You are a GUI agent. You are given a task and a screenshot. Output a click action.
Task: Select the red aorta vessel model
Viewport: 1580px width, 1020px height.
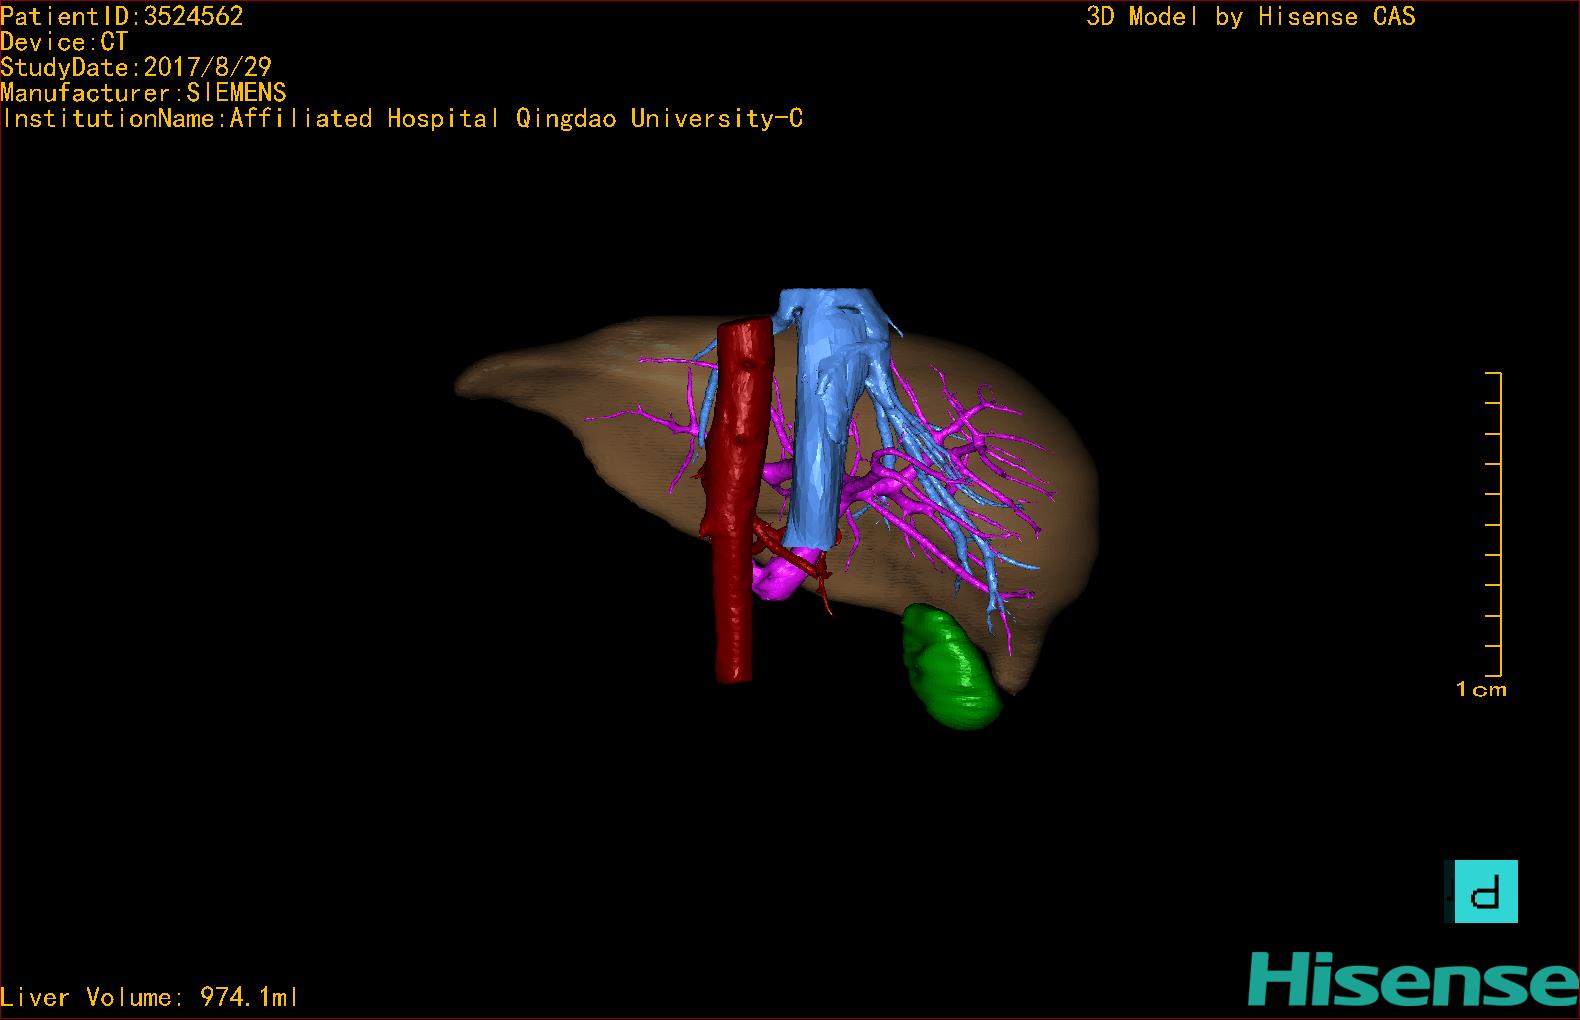click(737, 500)
